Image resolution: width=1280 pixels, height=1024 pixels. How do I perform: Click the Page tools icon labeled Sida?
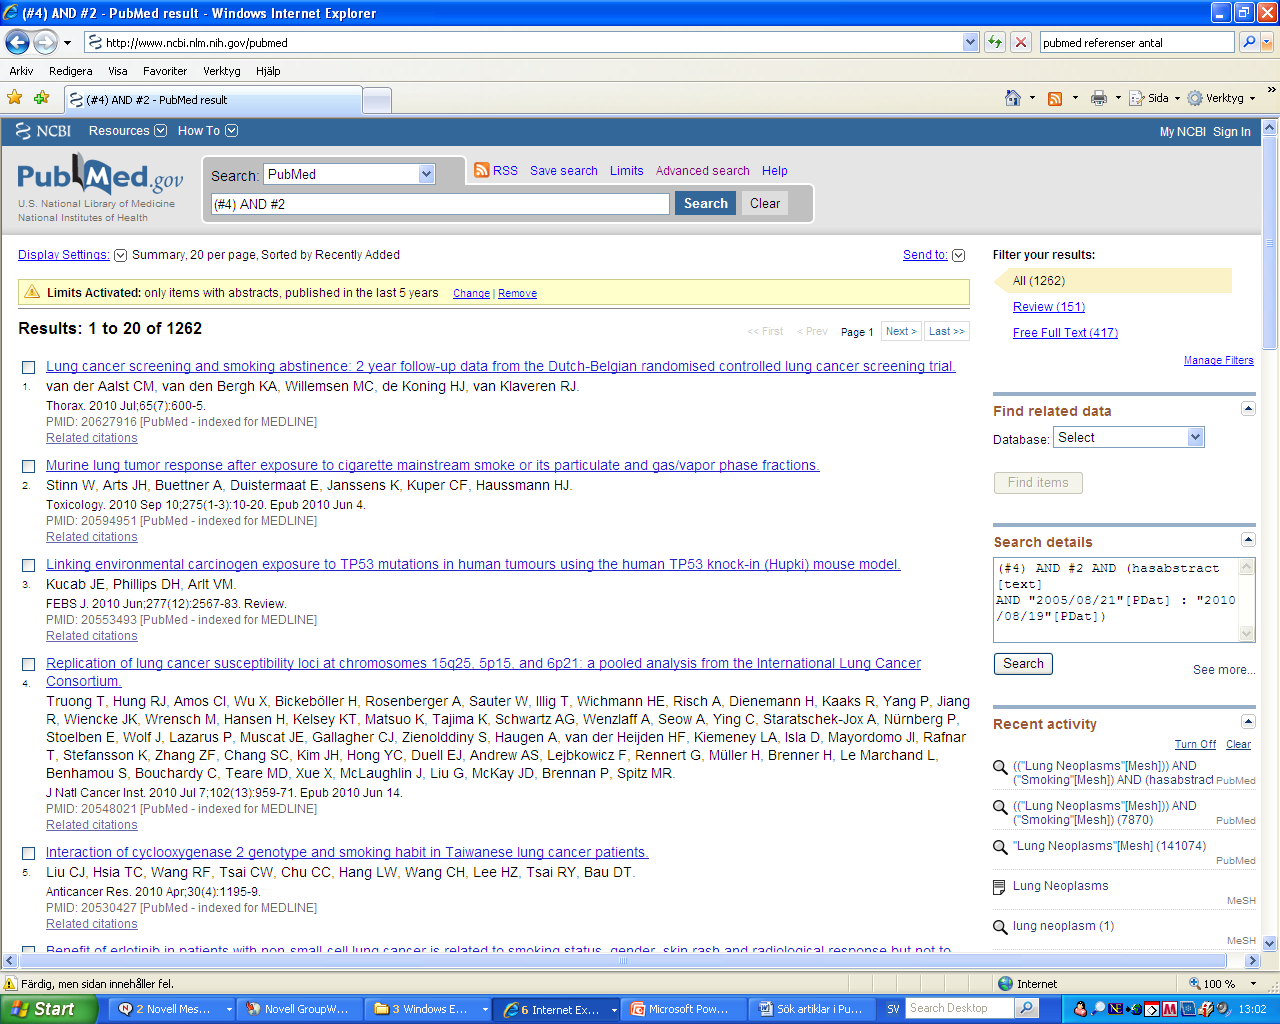(1137, 98)
